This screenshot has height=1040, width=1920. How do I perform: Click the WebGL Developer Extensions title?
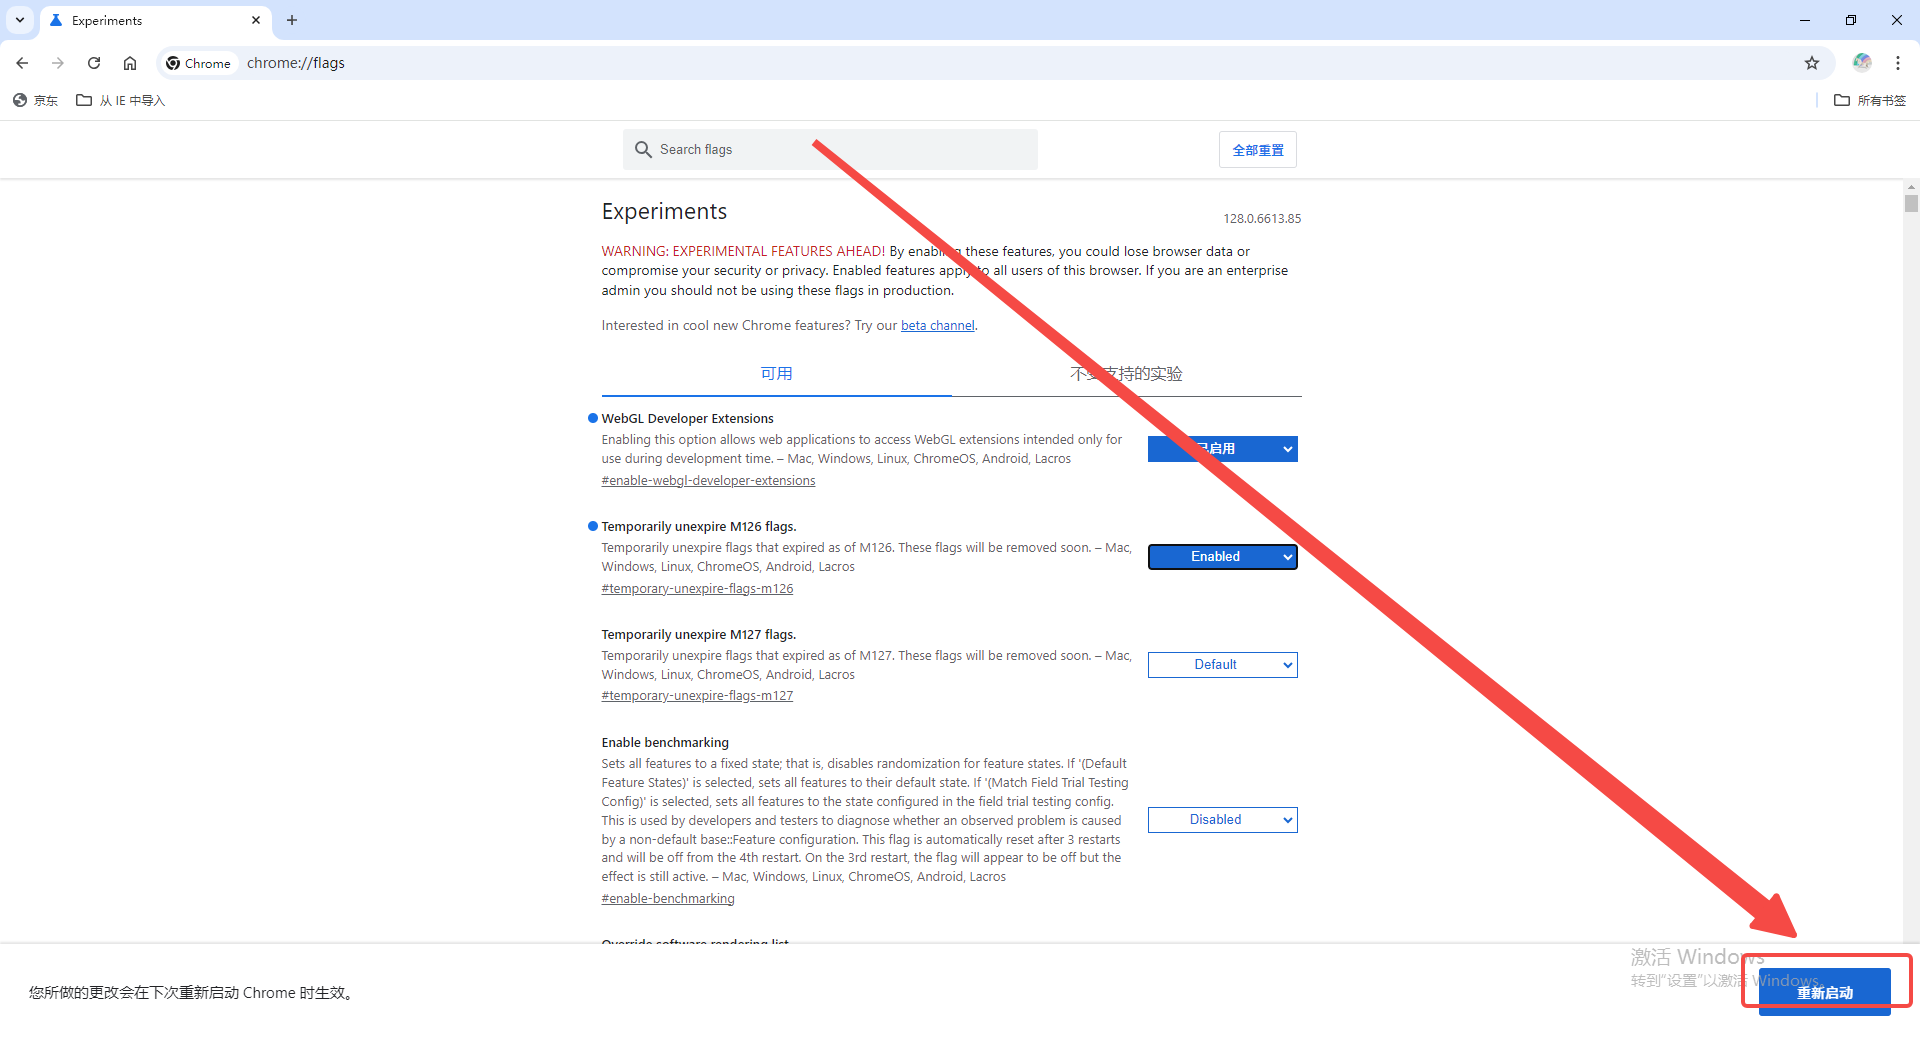[x=687, y=419]
